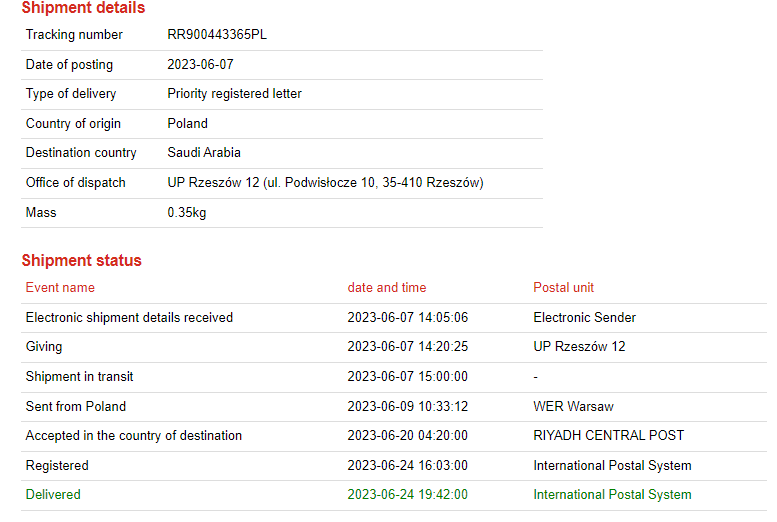The image size is (777, 522).
Task: Select the Delivered status event
Action: 53,495
